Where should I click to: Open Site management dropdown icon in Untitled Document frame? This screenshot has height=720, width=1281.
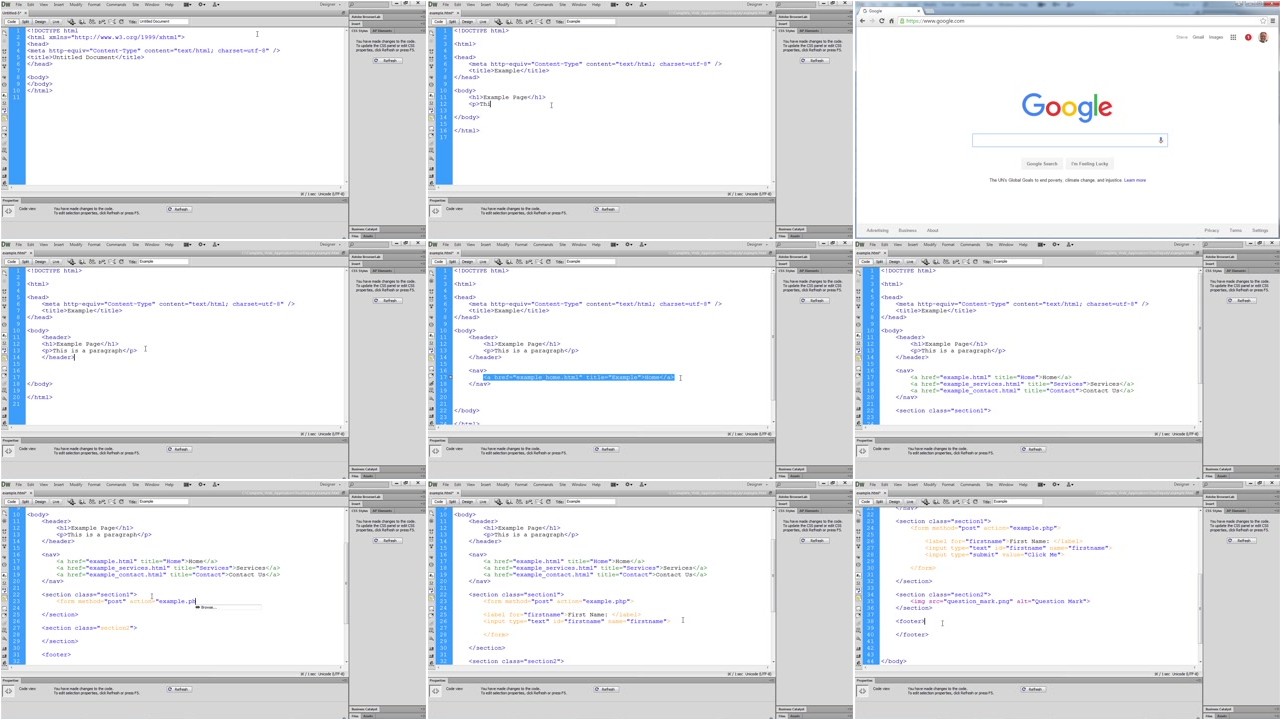click(216, 5)
